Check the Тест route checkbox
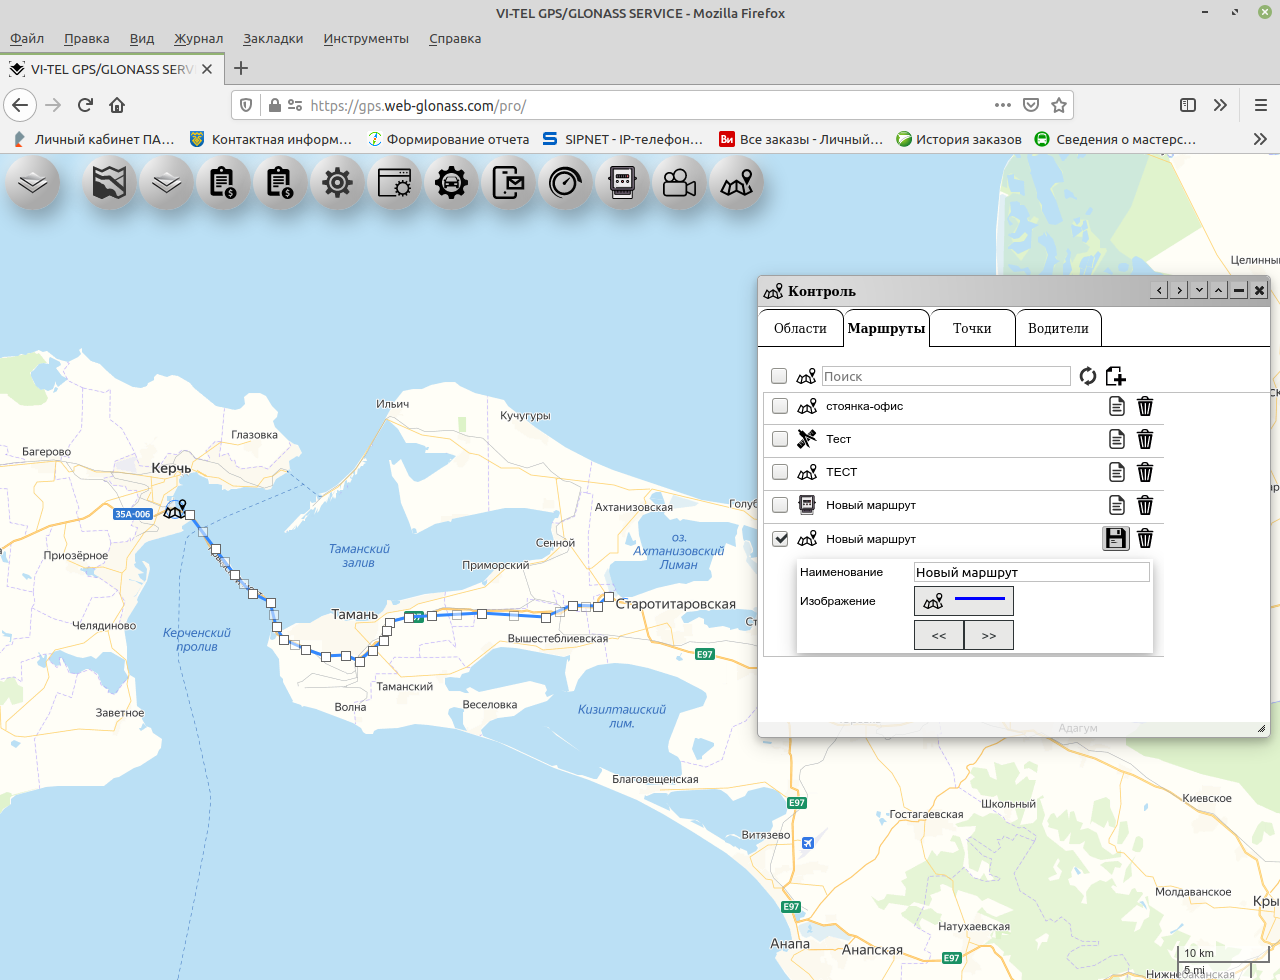 (x=780, y=439)
